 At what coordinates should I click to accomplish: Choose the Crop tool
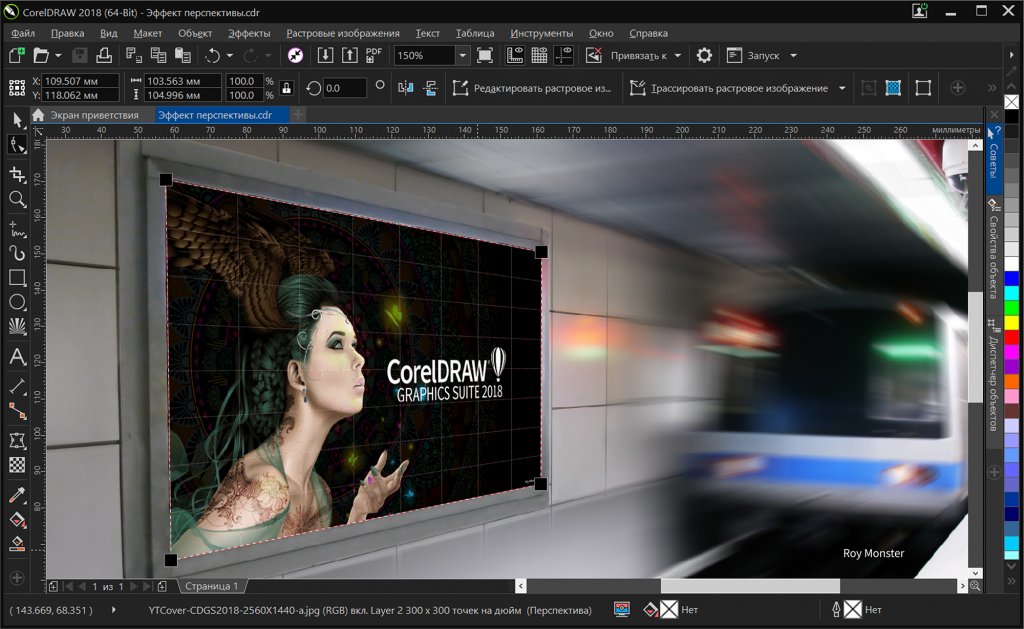tap(17, 174)
